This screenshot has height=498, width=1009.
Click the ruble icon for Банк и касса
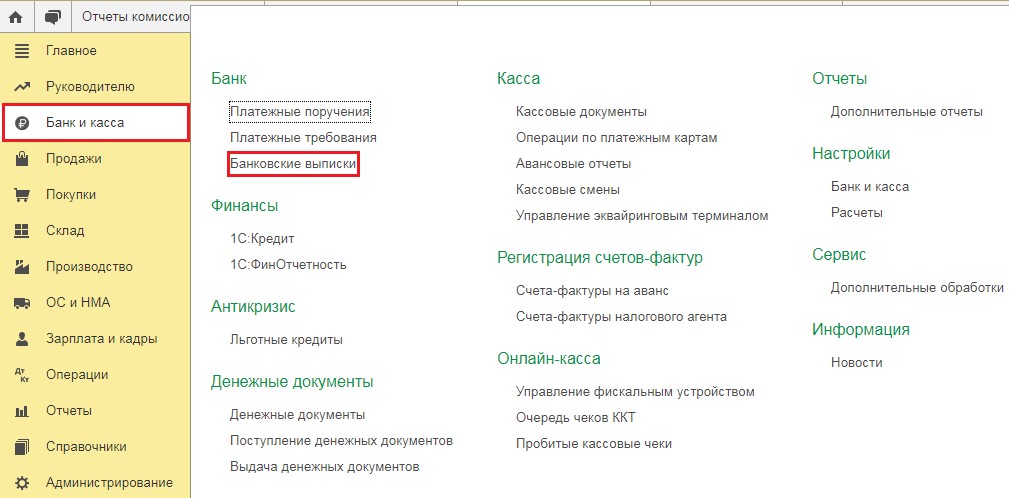[22, 123]
